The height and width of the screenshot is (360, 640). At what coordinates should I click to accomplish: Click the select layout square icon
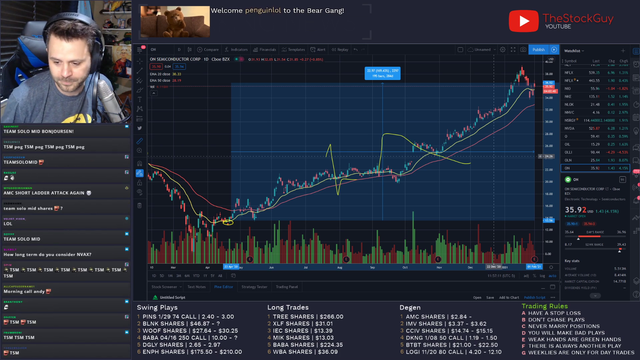460,50
